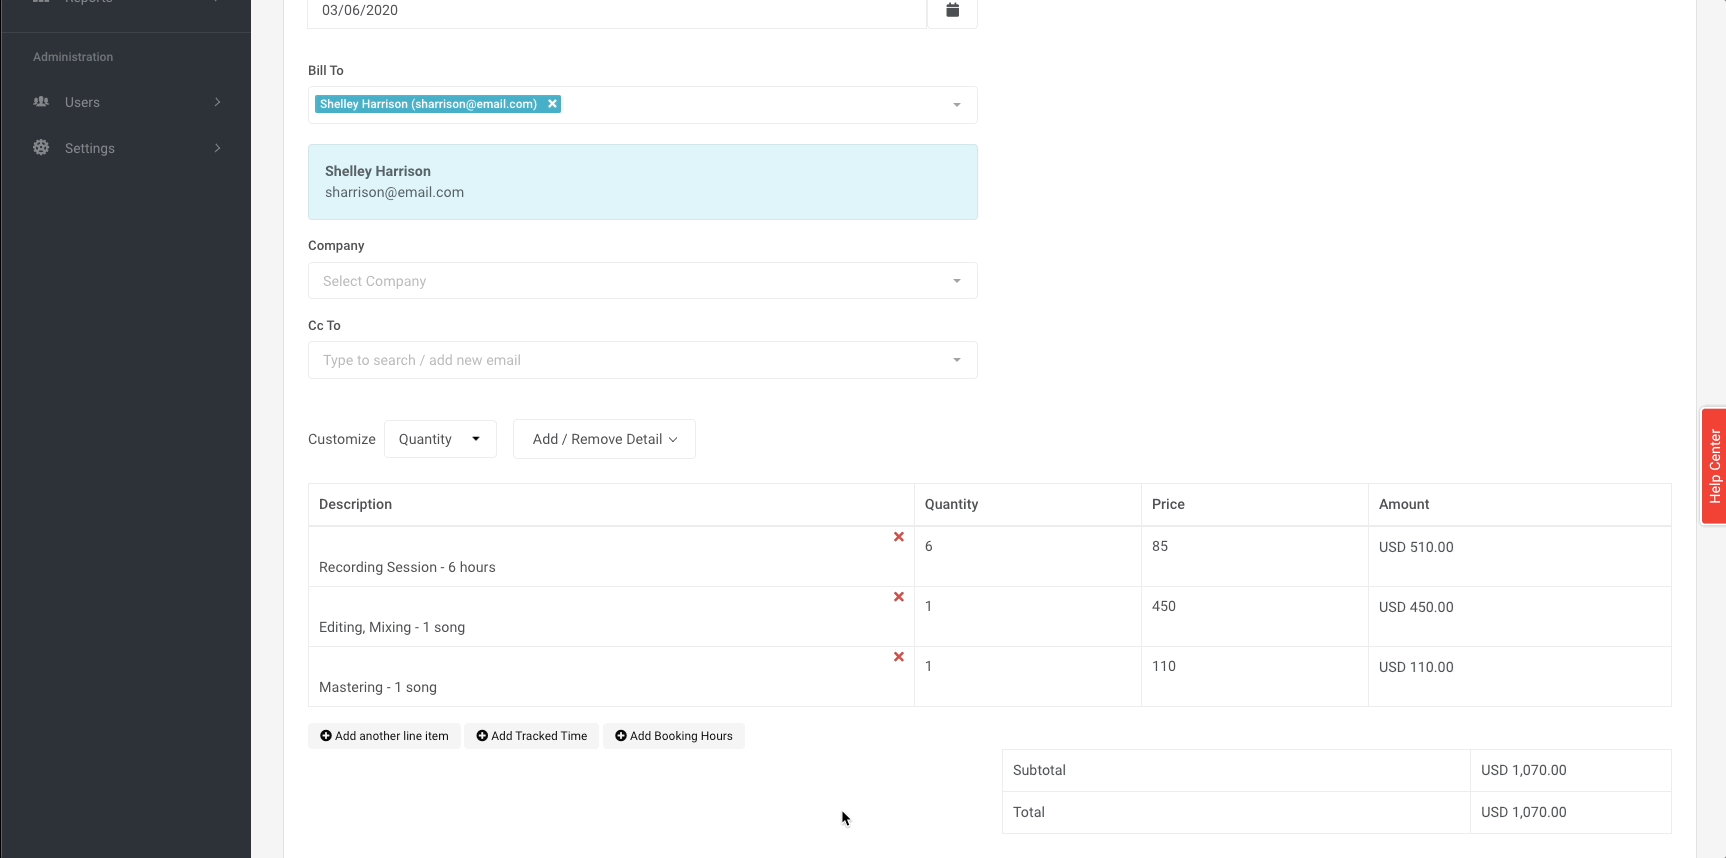The height and width of the screenshot is (858, 1726).
Task: Click Add Booking Hours button
Action: 674,736
